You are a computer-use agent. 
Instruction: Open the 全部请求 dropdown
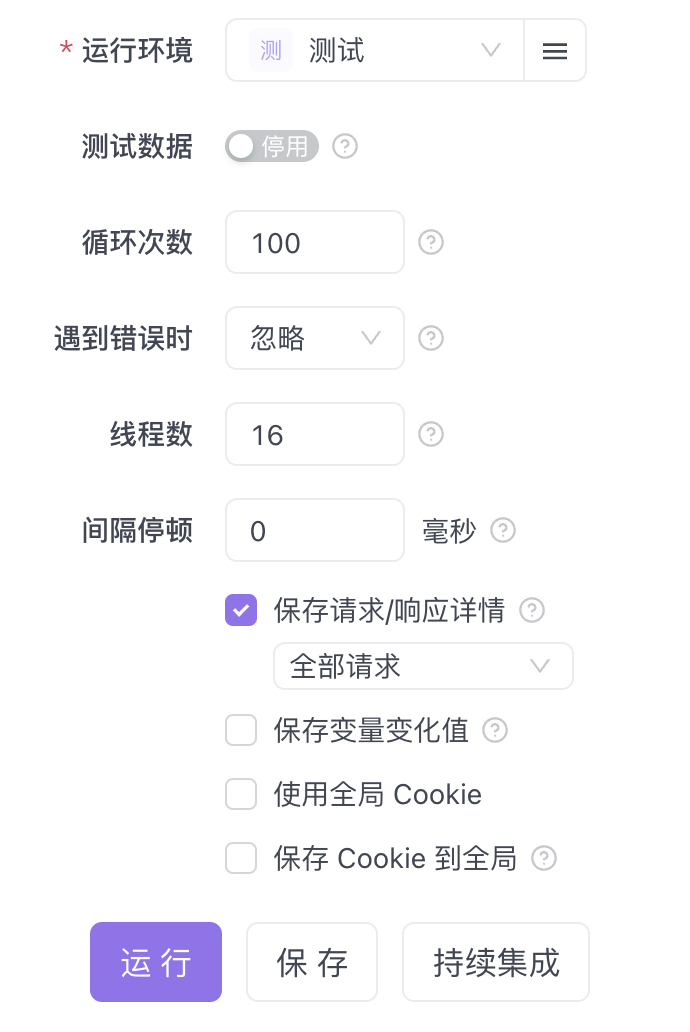click(423, 666)
